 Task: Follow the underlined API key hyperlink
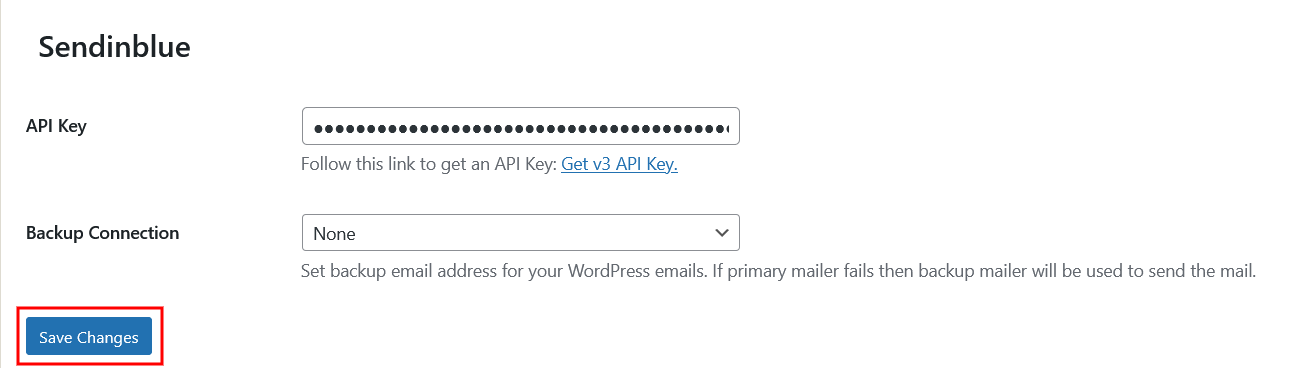619,164
